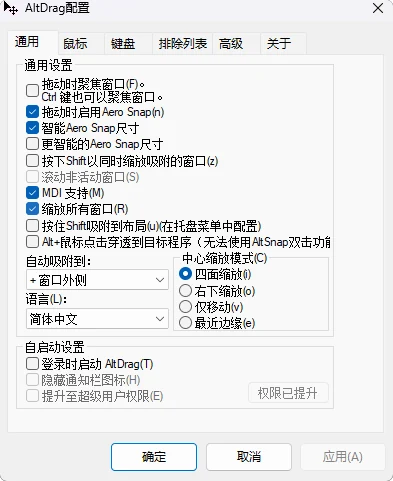The width and height of the screenshot is (393, 481).
Task: Click the AltDrag cursor icon in title bar
Action: [x=10, y=8]
